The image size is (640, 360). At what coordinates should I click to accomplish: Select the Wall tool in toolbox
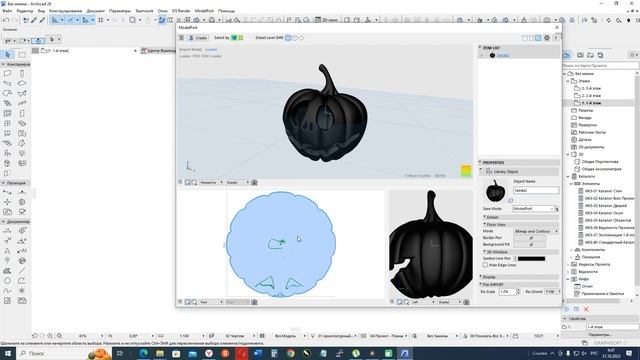click(x=7, y=73)
